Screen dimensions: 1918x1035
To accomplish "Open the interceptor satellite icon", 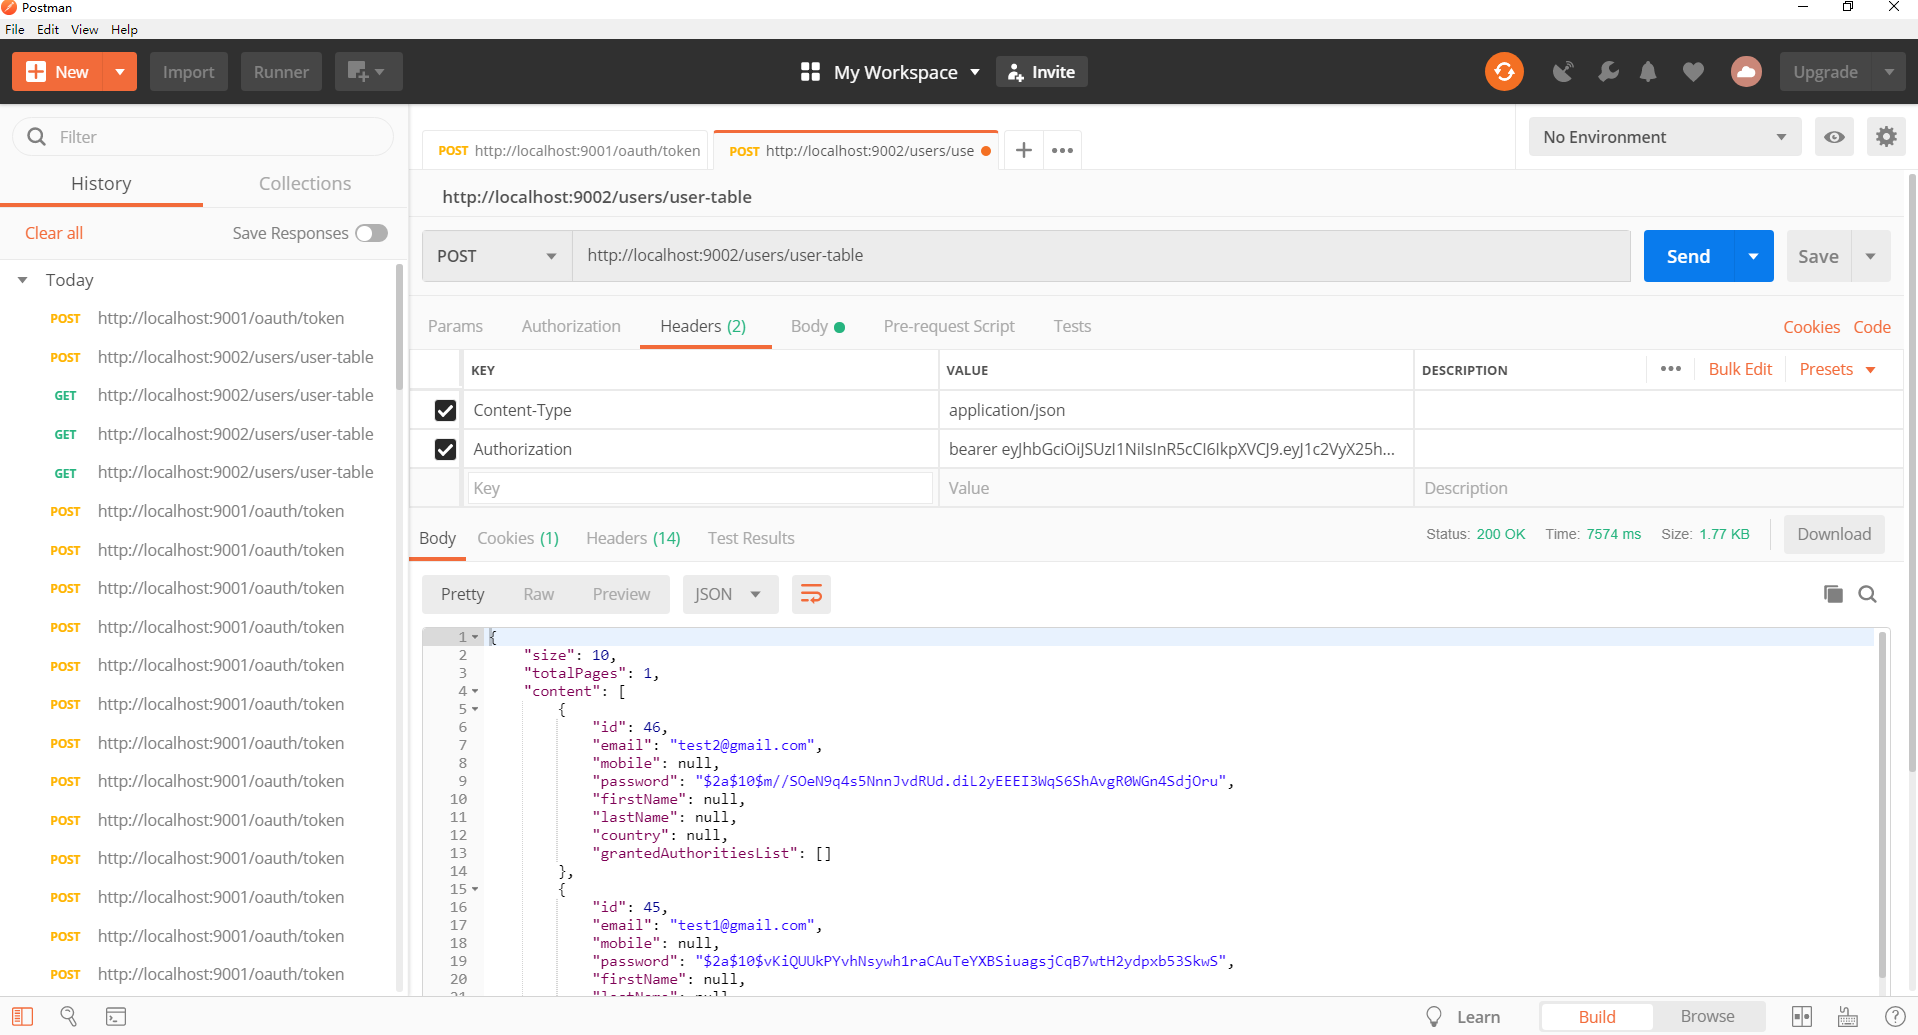I will pyautogui.click(x=1562, y=72).
